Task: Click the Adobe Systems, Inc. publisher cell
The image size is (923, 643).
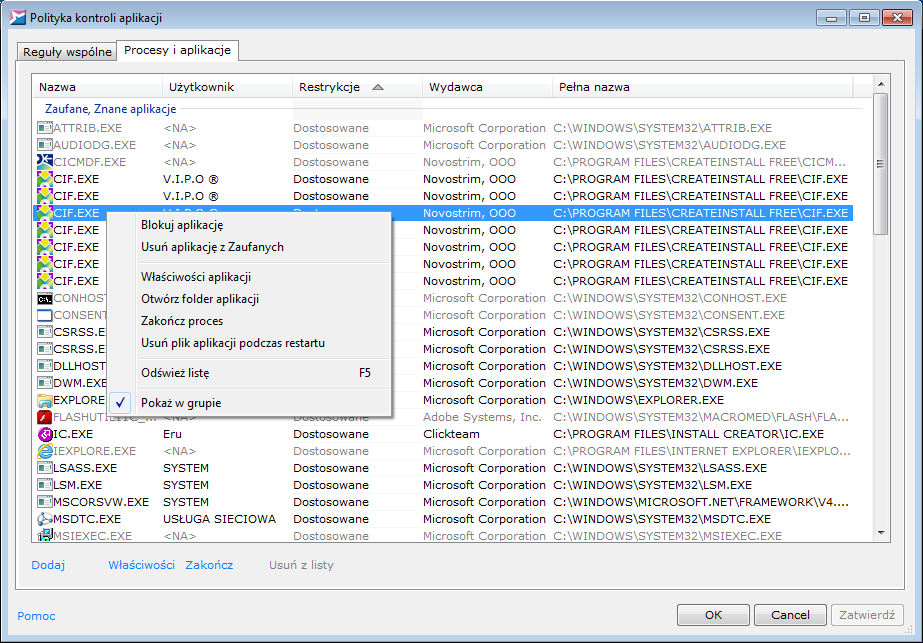Action: 482,417
